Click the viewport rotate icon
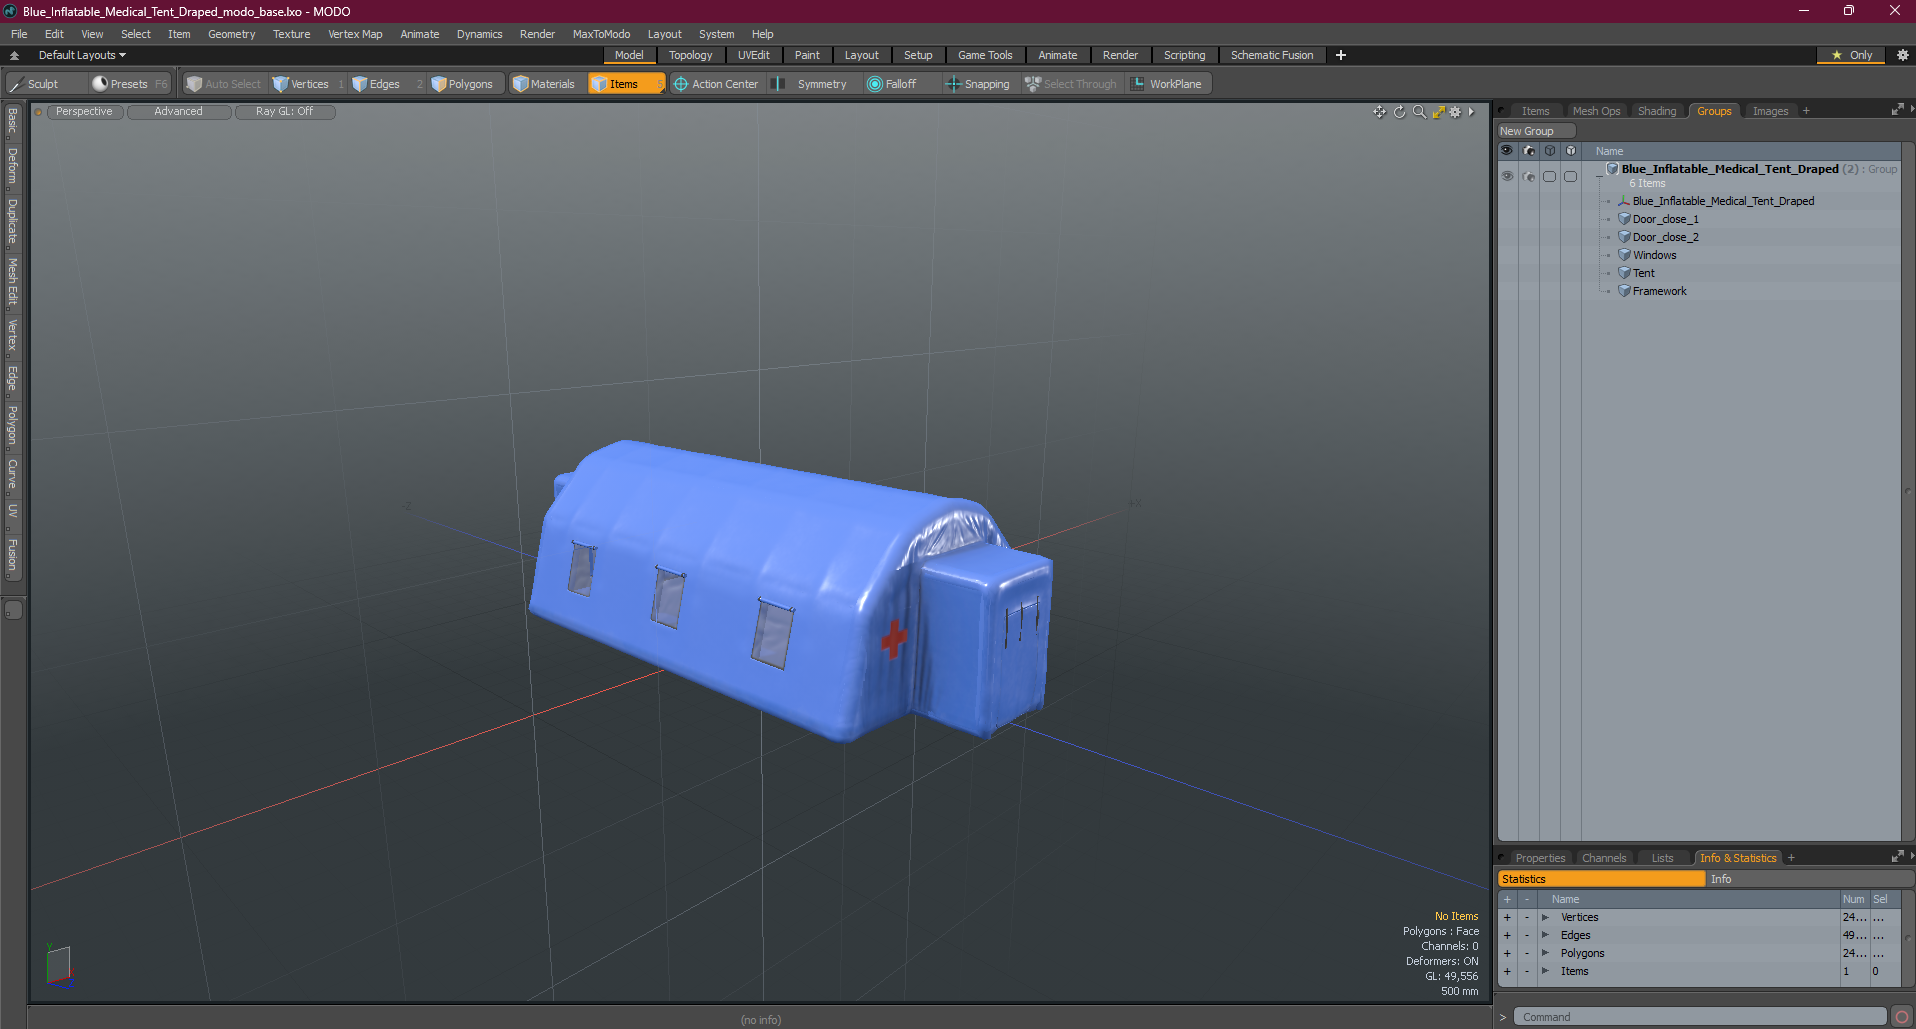The height and width of the screenshot is (1029, 1916). [x=1400, y=112]
